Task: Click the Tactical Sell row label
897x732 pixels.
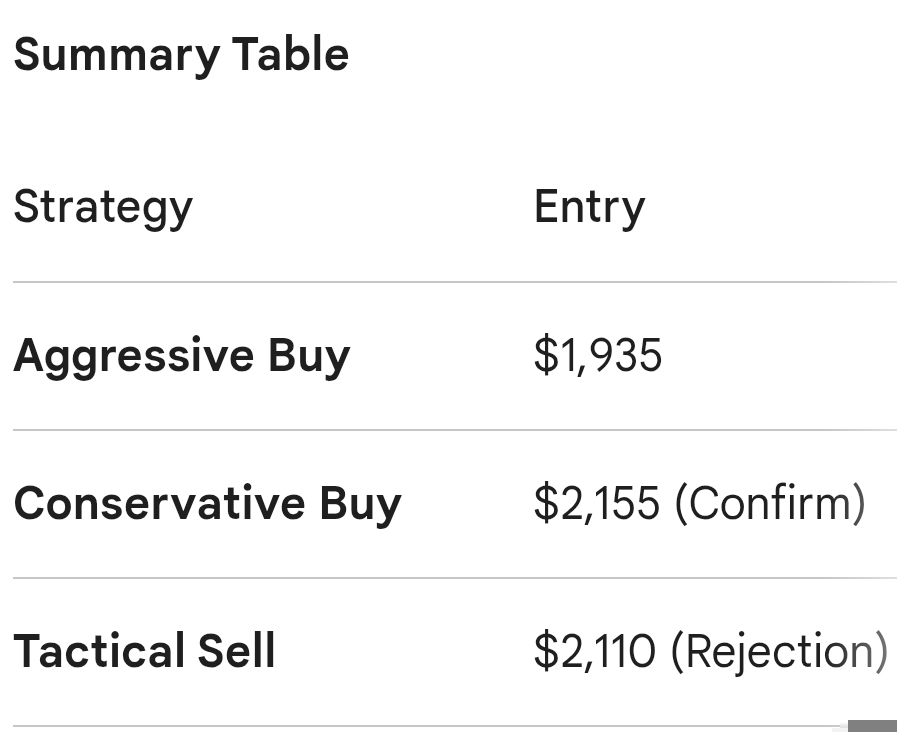Action: coord(144,651)
